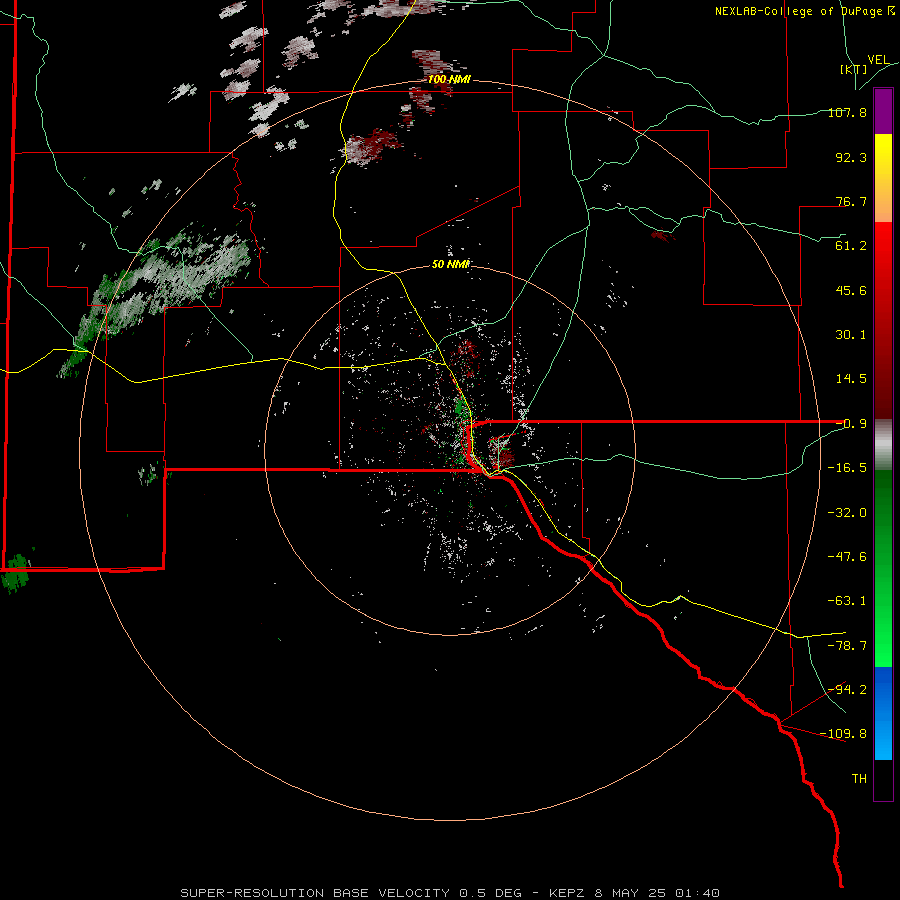The width and height of the screenshot is (900, 900).
Task: Click the [KT] units label
Action: click(853, 69)
